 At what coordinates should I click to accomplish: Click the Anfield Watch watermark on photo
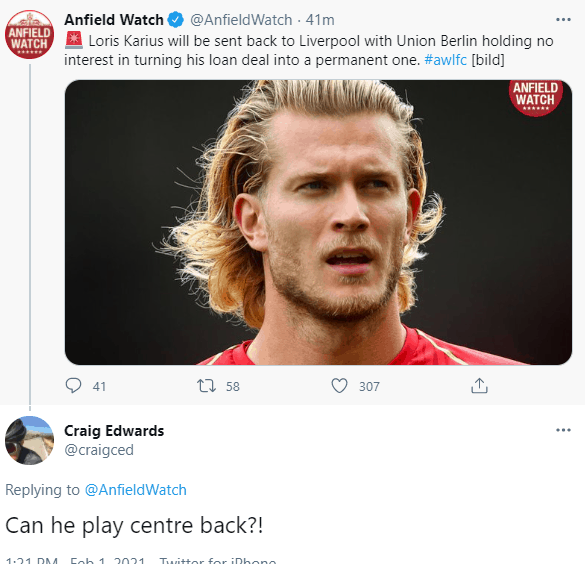(535, 97)
